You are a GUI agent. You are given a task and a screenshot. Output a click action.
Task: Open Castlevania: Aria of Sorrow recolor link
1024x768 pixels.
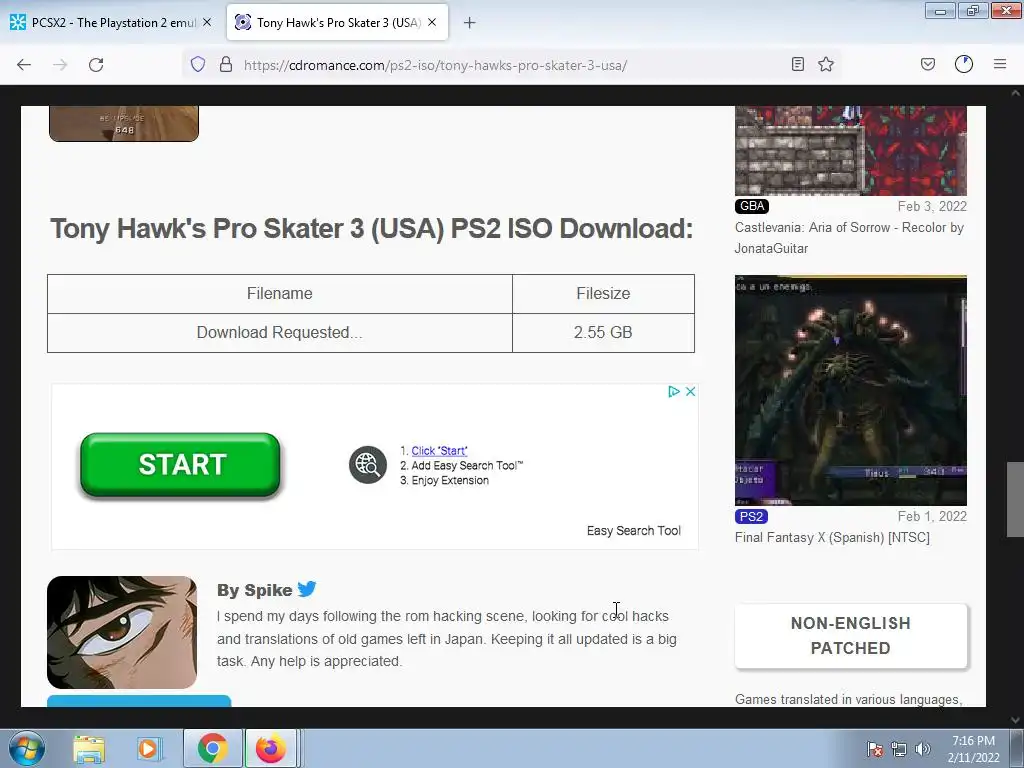[x=849, y=238]
